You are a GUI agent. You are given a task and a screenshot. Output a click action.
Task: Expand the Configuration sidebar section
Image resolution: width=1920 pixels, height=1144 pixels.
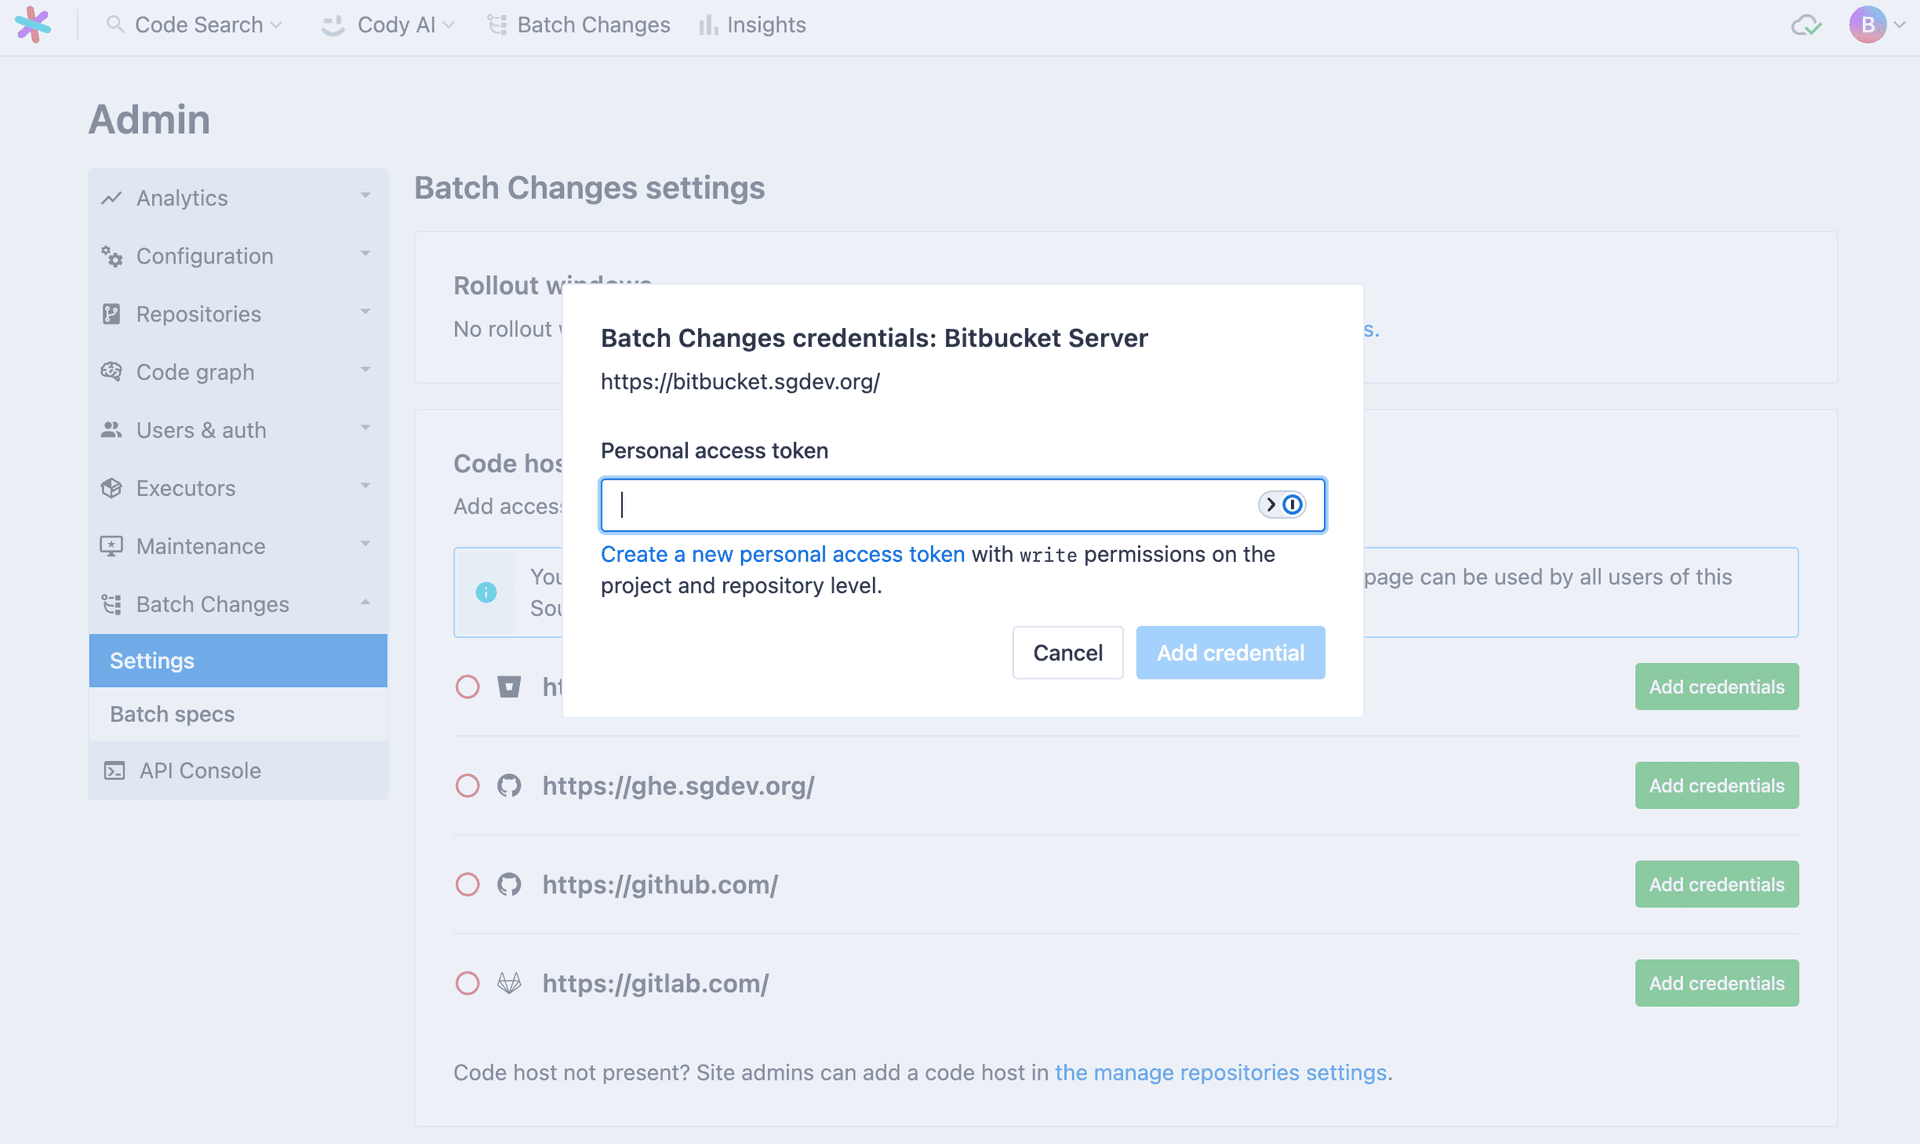[x=365, y=254]
